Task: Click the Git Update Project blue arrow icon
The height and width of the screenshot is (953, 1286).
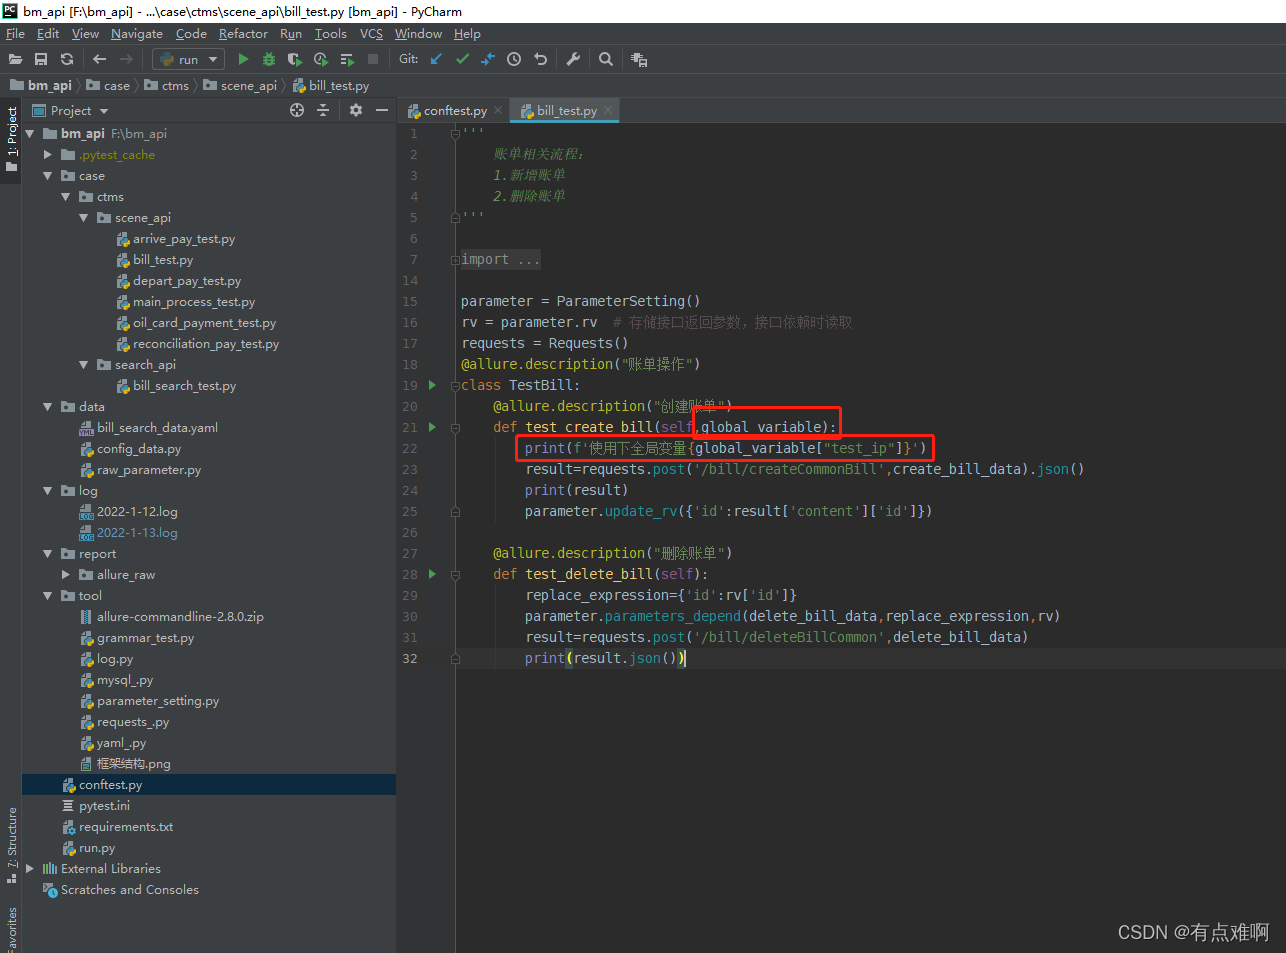Action: (x=436, y=60)
